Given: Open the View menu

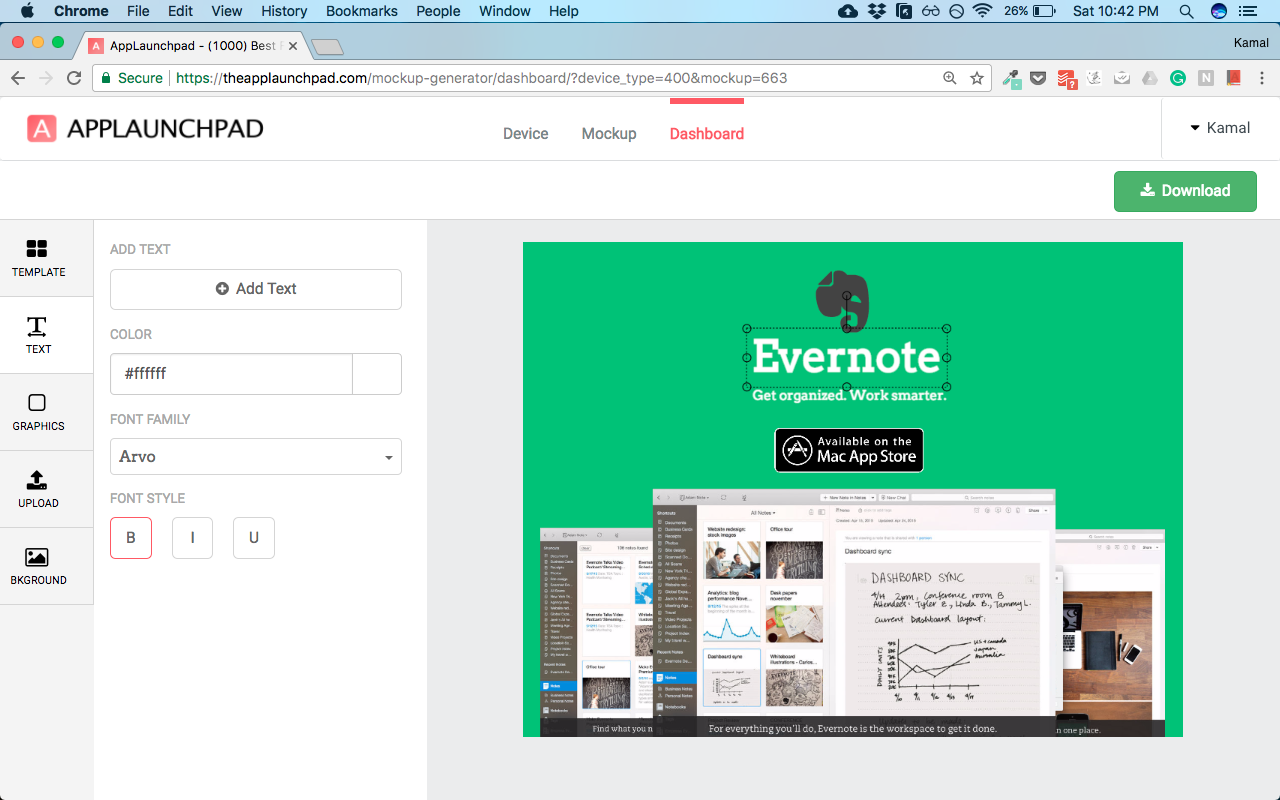Looking at the screenshot, I should tap(227, 11).
